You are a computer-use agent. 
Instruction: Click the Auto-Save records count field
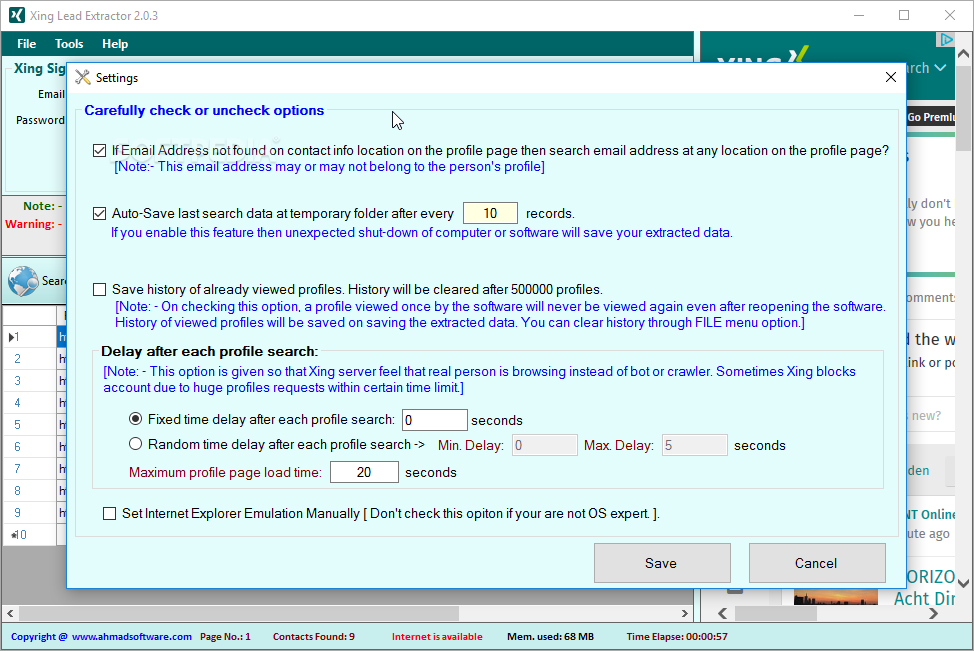[490, 213]
